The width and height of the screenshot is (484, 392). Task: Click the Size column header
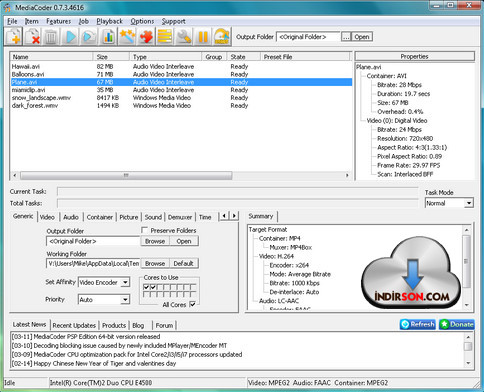click(x=111, y=57)
